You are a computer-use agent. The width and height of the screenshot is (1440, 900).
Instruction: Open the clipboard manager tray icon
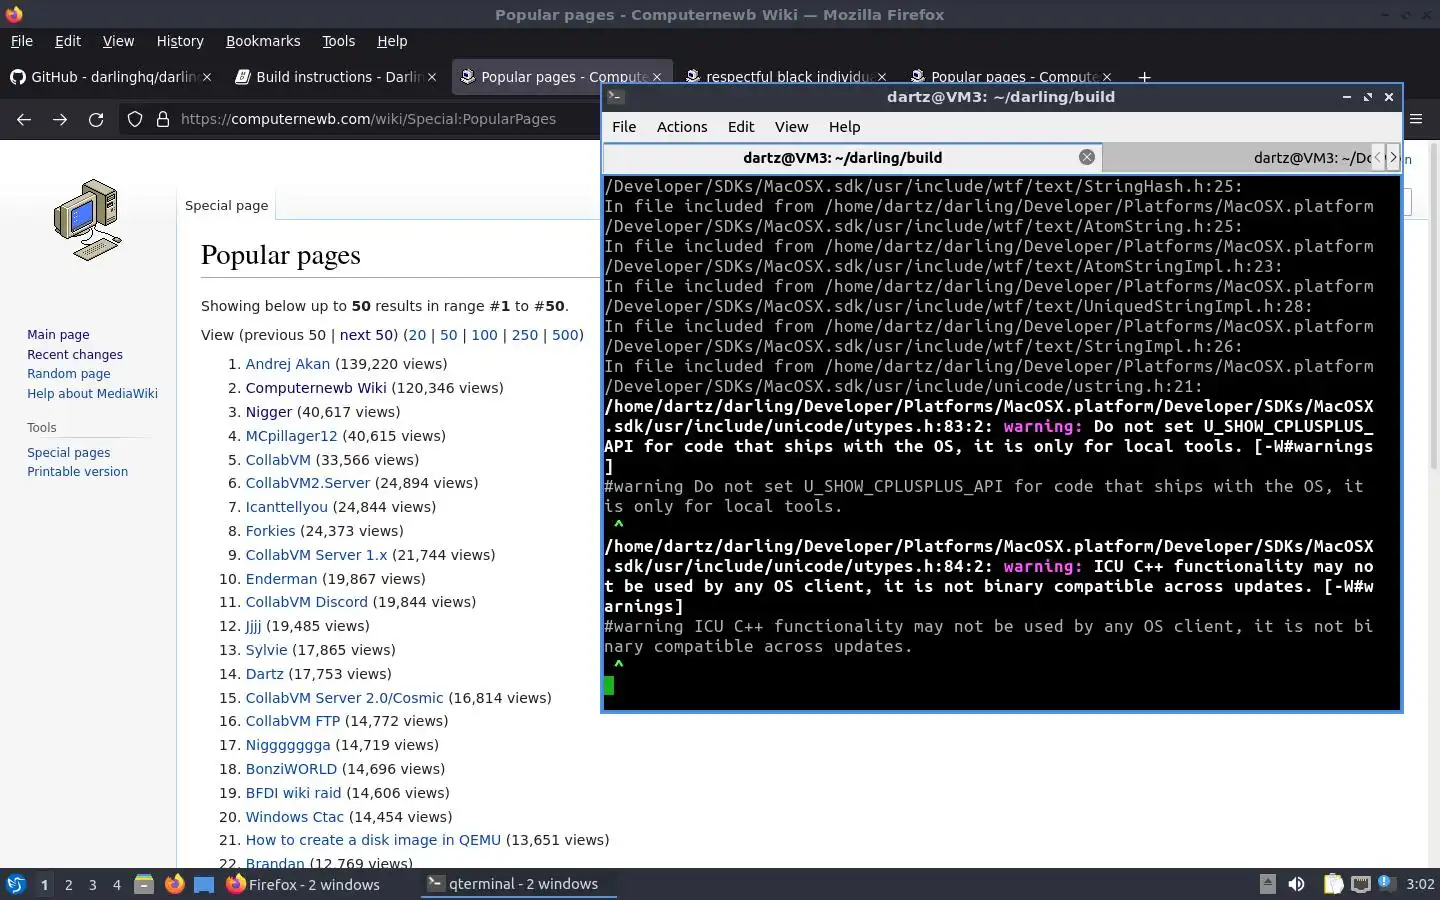pyautogui.click(x=1334, y=884)
